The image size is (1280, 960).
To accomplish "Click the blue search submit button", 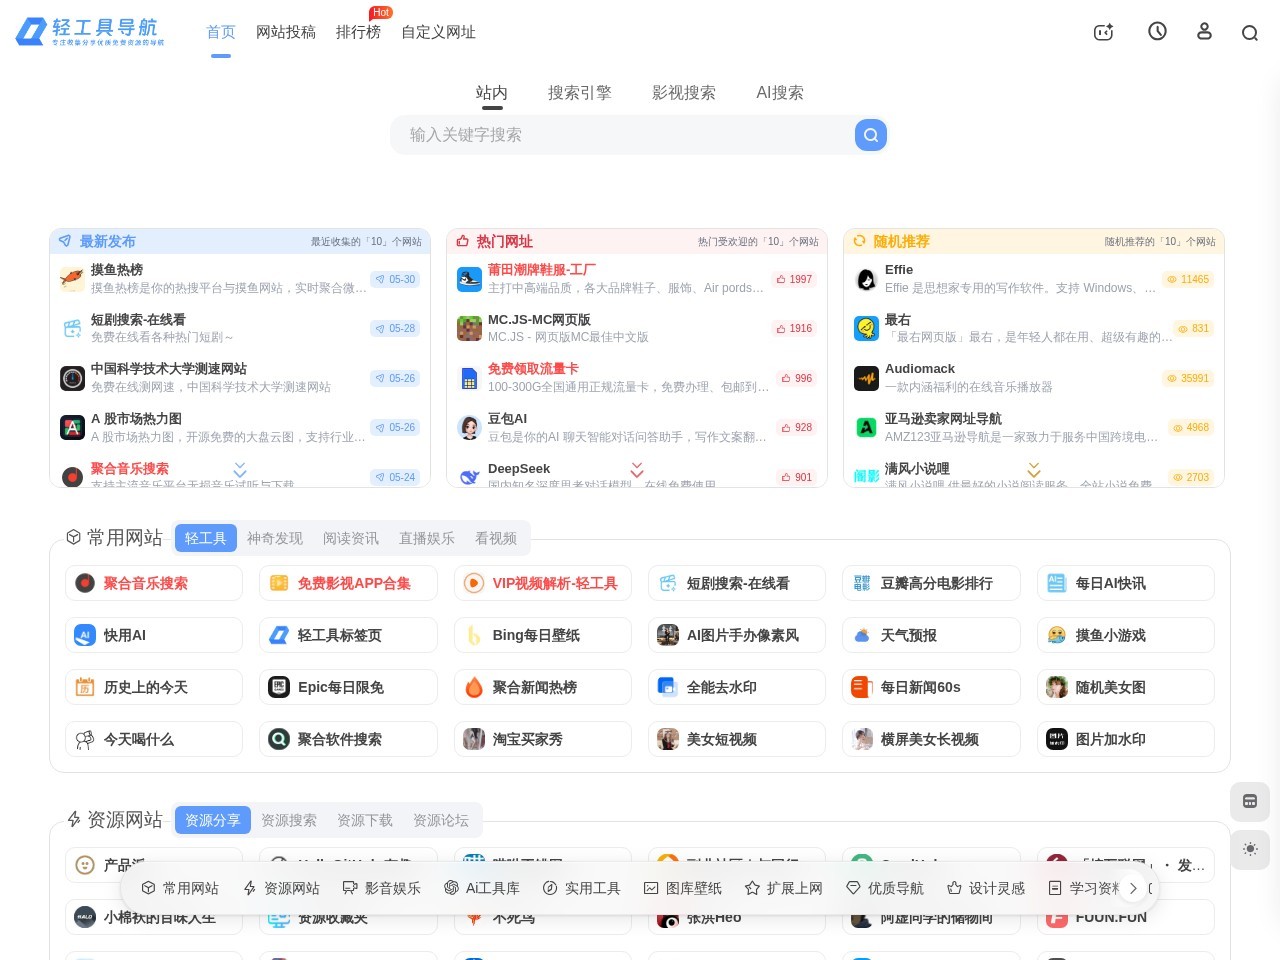I will click(x=871, y=135).
